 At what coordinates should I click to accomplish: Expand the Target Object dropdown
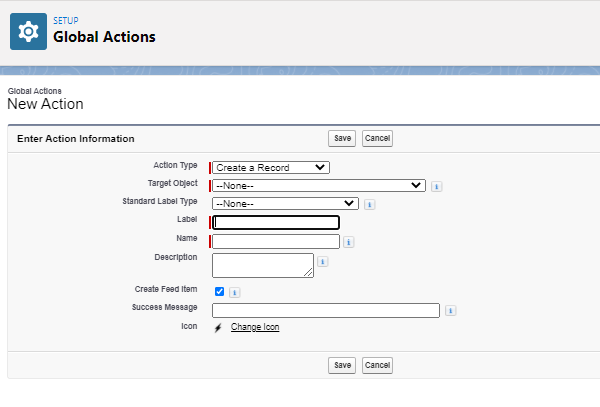[x=319, y=185]
